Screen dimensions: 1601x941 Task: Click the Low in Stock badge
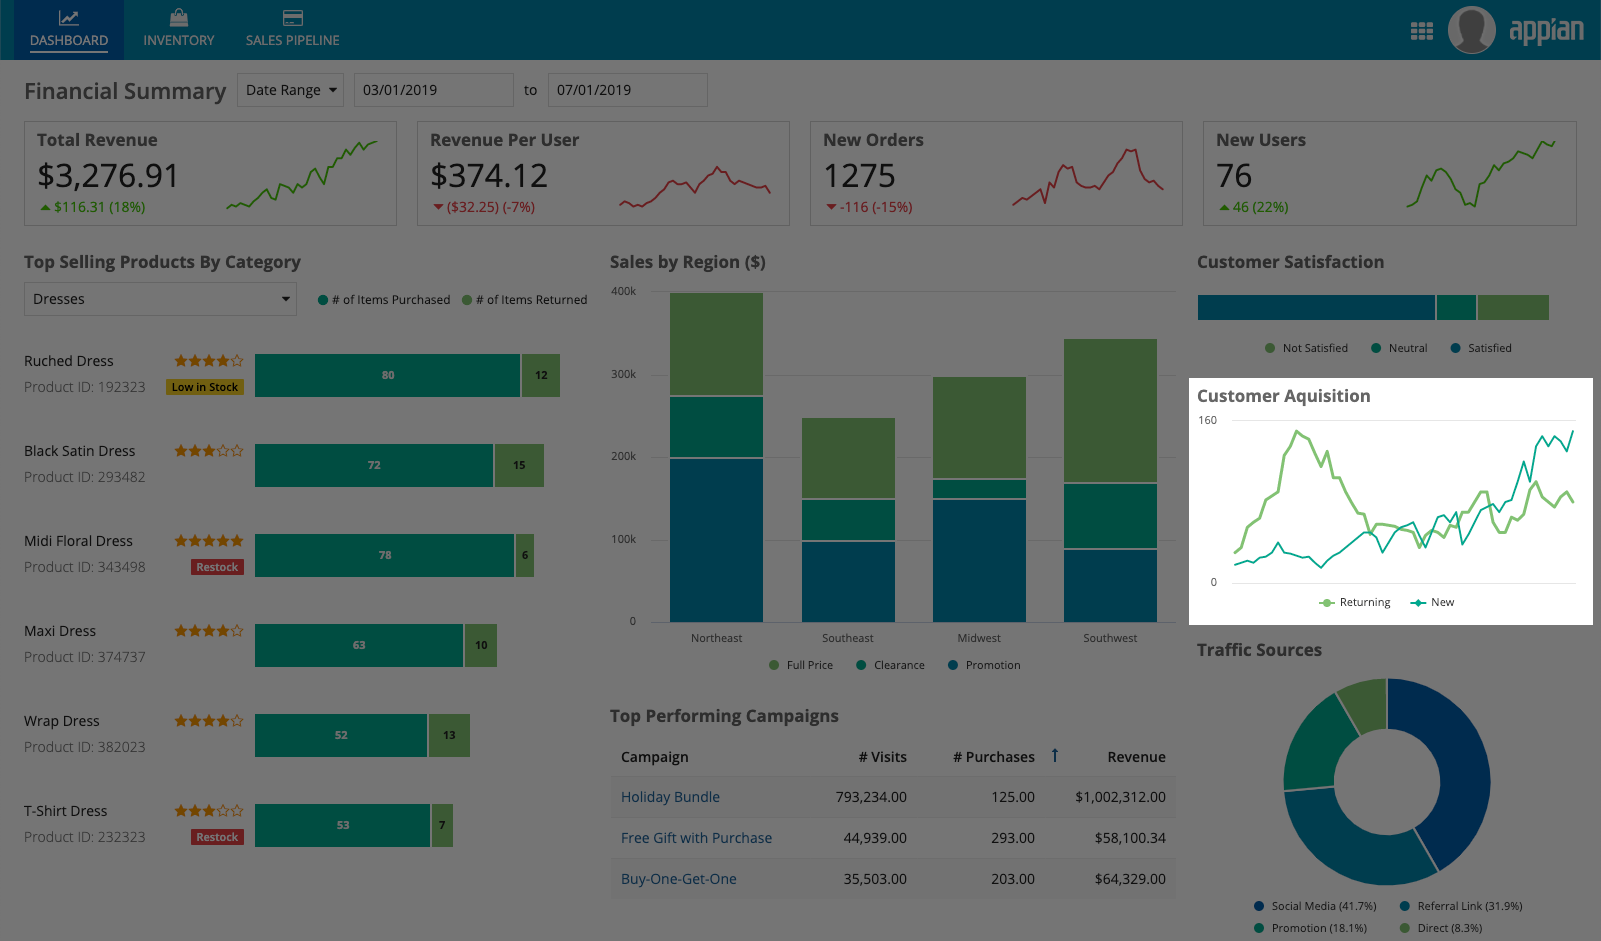tap(205, 387)
